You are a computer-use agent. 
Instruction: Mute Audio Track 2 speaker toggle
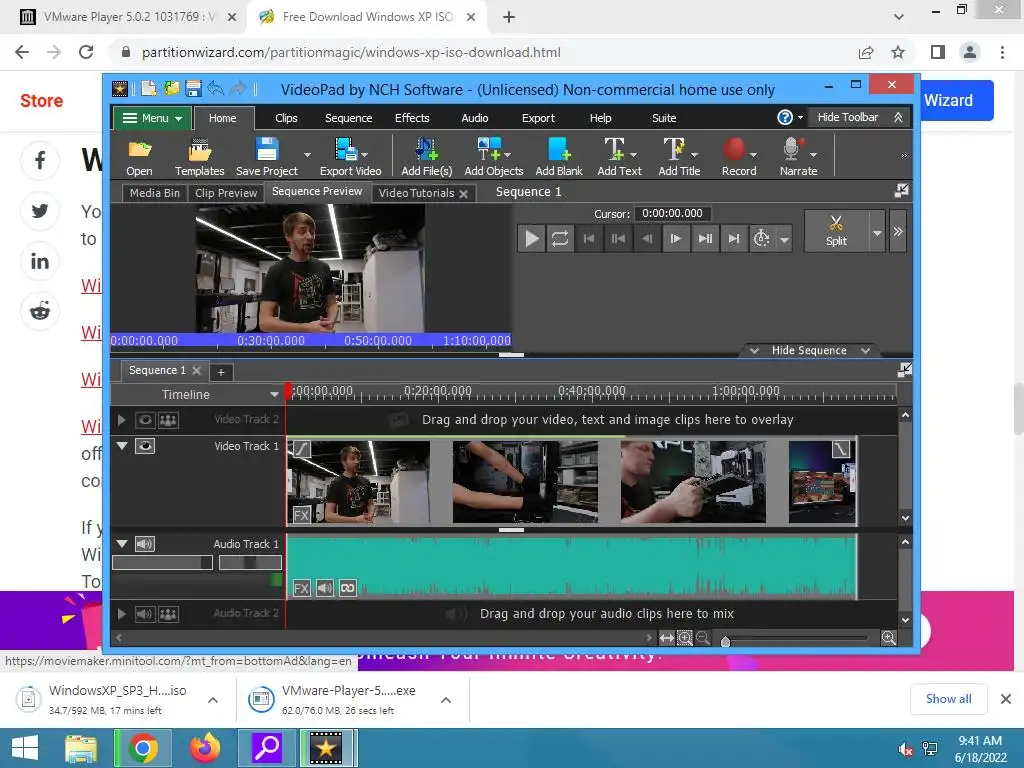145,614
